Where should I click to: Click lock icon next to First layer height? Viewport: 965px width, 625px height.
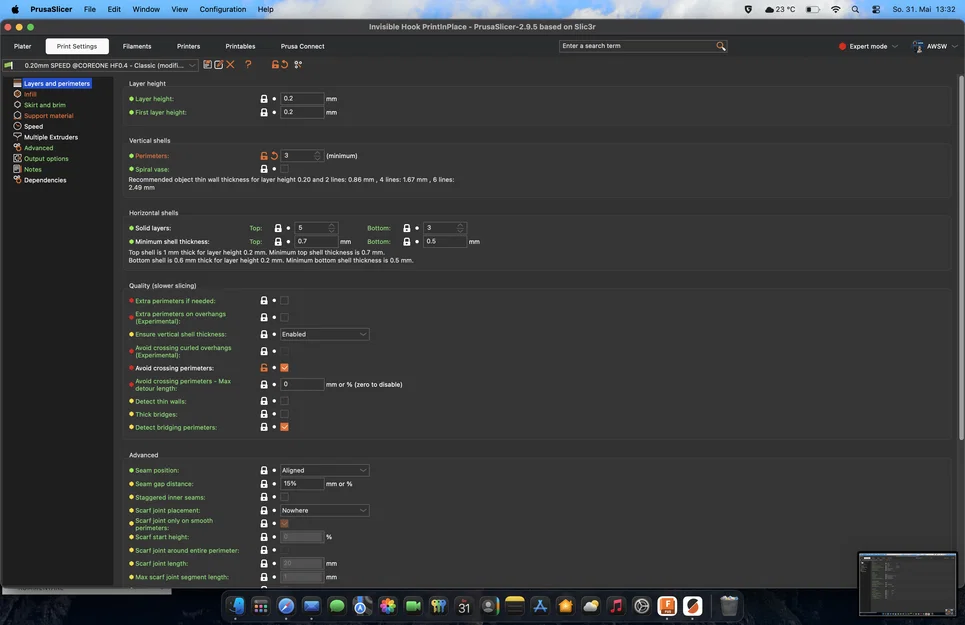[x=264, y=112]
